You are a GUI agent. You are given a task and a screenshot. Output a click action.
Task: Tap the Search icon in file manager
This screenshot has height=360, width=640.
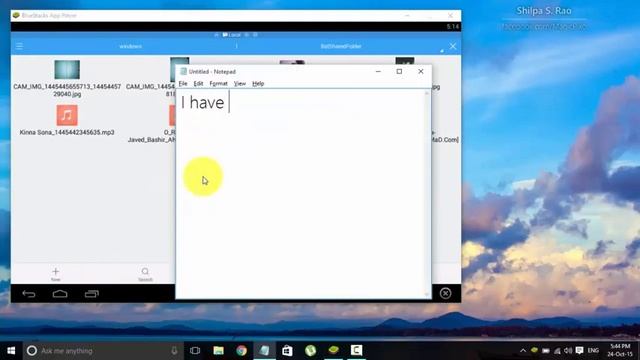point(145,273)
